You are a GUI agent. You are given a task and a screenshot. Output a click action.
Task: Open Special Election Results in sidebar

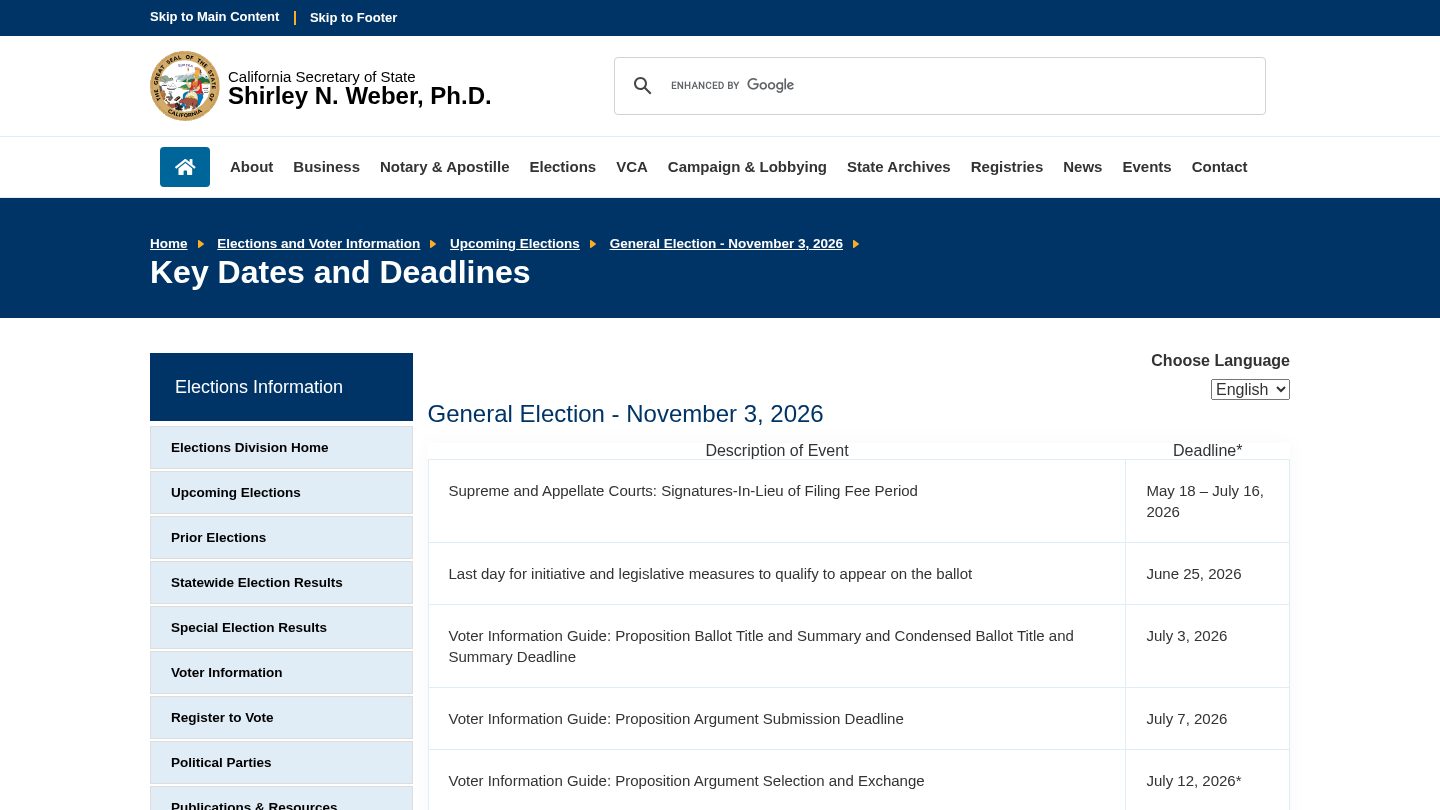pyautogui.click(x=281, y=628)
